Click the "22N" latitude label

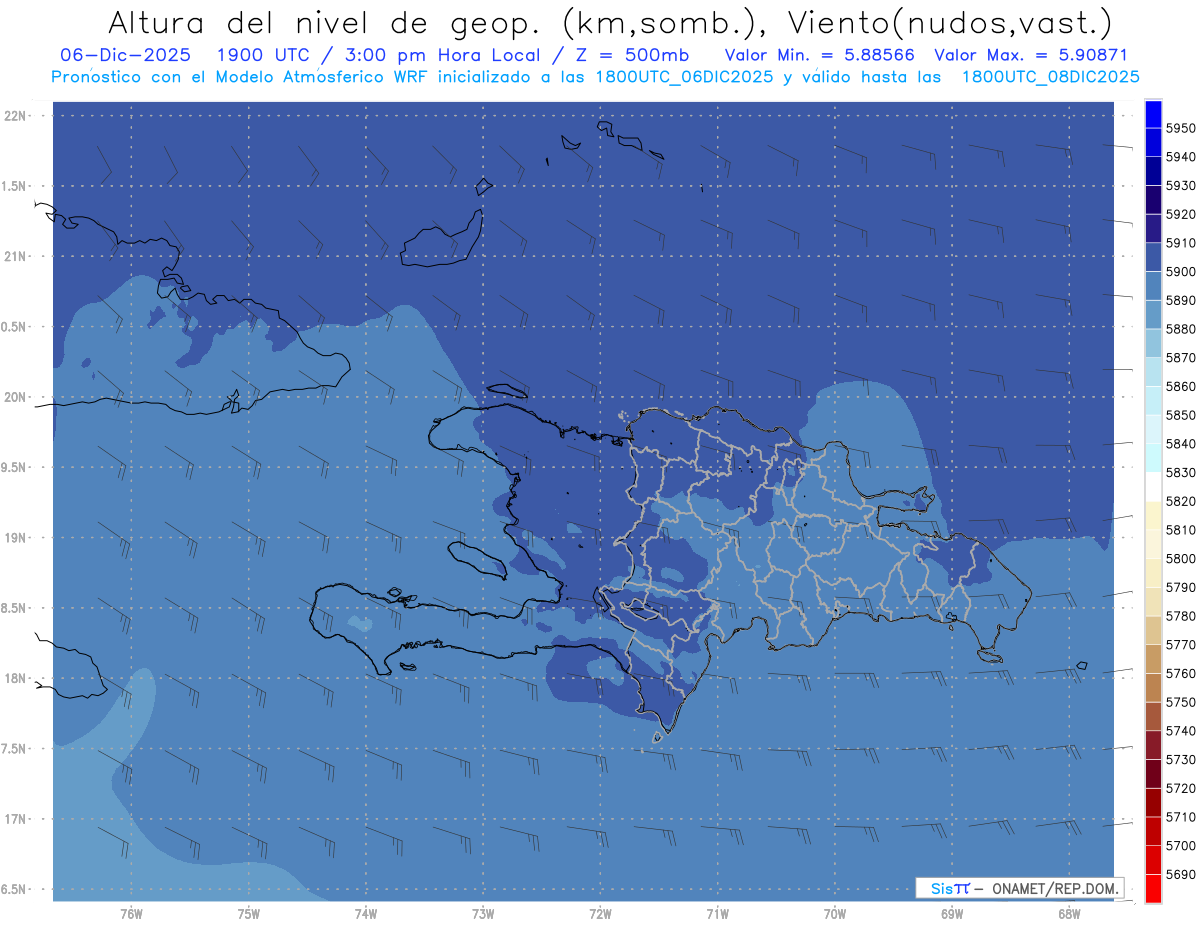pos(14,116)
